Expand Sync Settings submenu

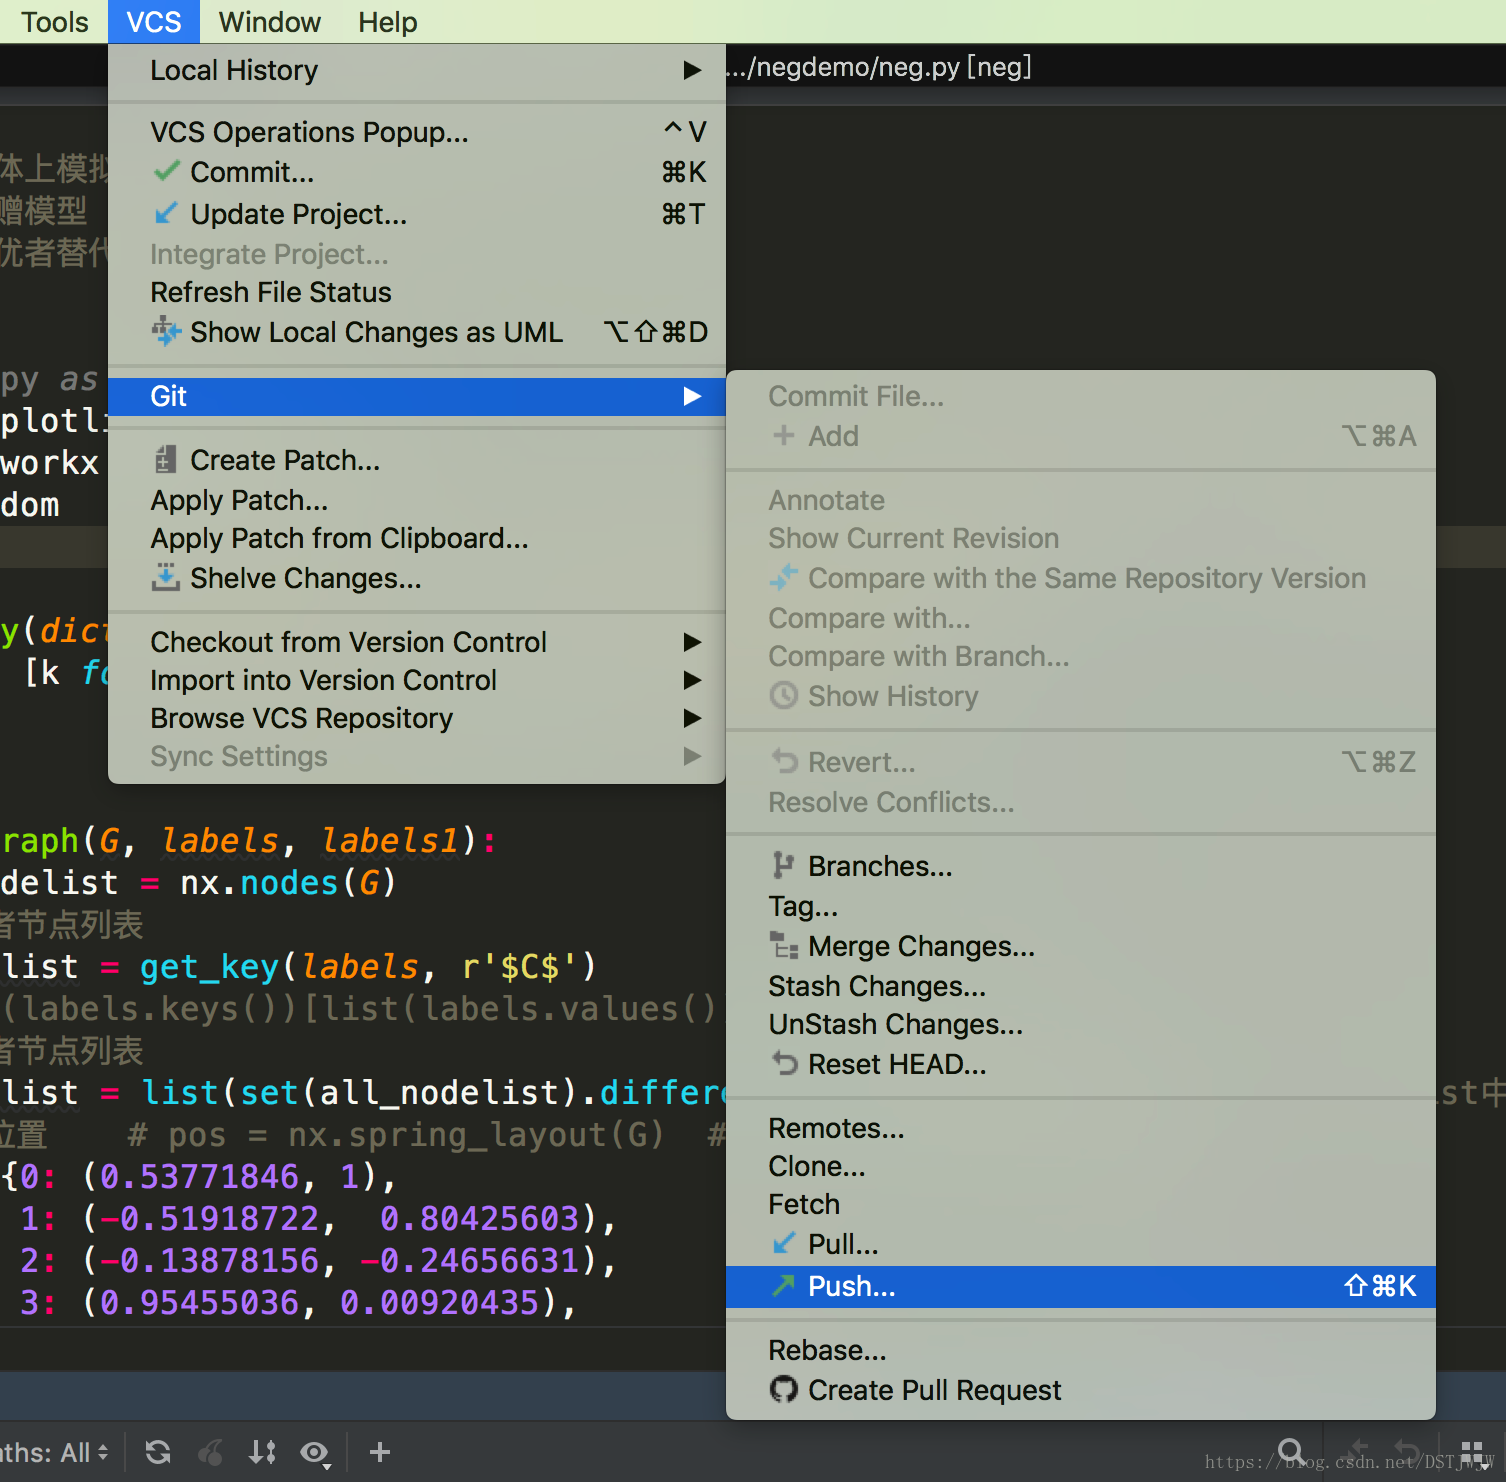click(x=416, y=756)
